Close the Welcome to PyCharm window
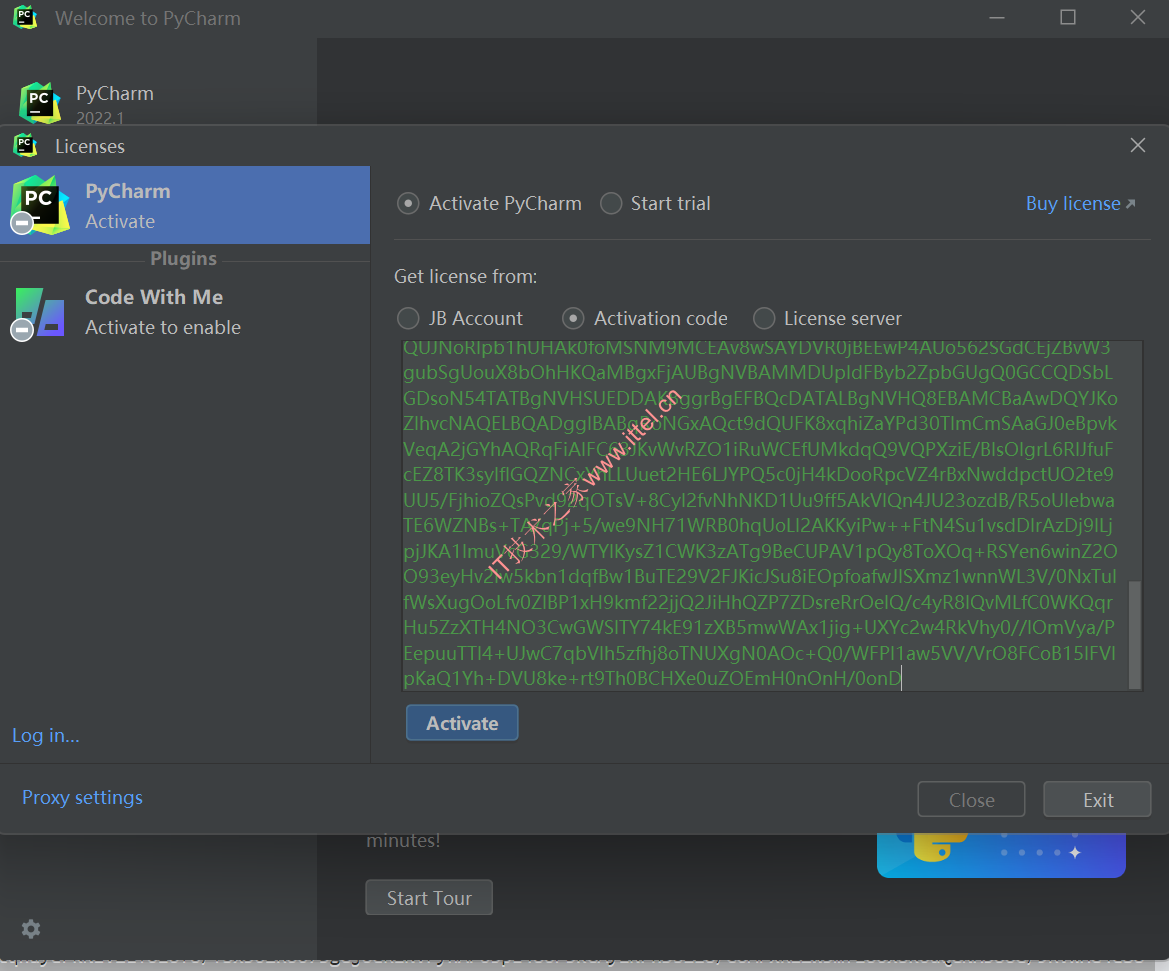This screenshot has width=1169, height=971. tap(1138, 17)
